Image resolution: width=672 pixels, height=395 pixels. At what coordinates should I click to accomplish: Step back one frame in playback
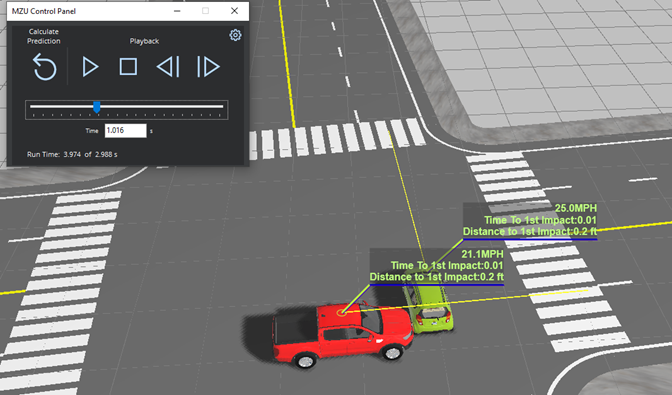click(x=168, y=67)
